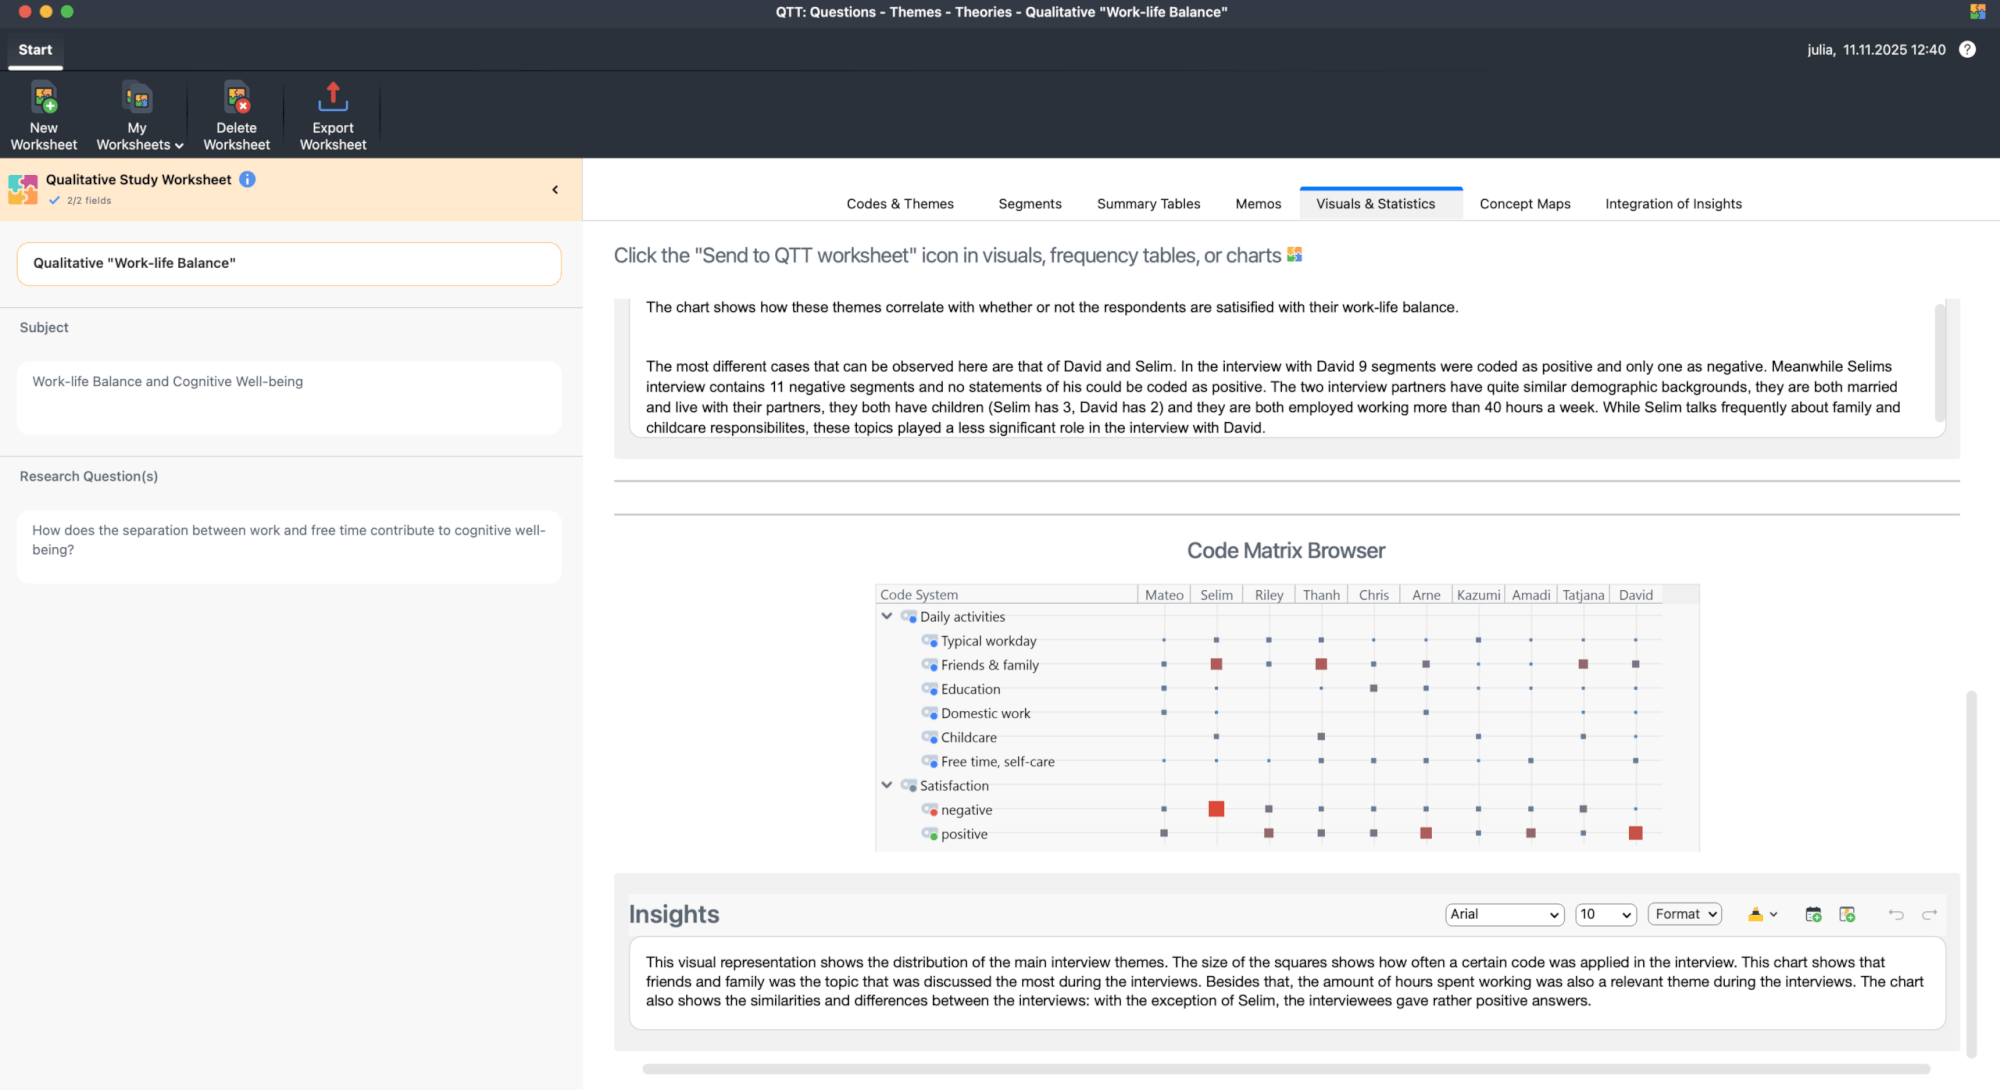Click the Subject text field
This screenshot has width=2000, height=1090.
[289, 398]
